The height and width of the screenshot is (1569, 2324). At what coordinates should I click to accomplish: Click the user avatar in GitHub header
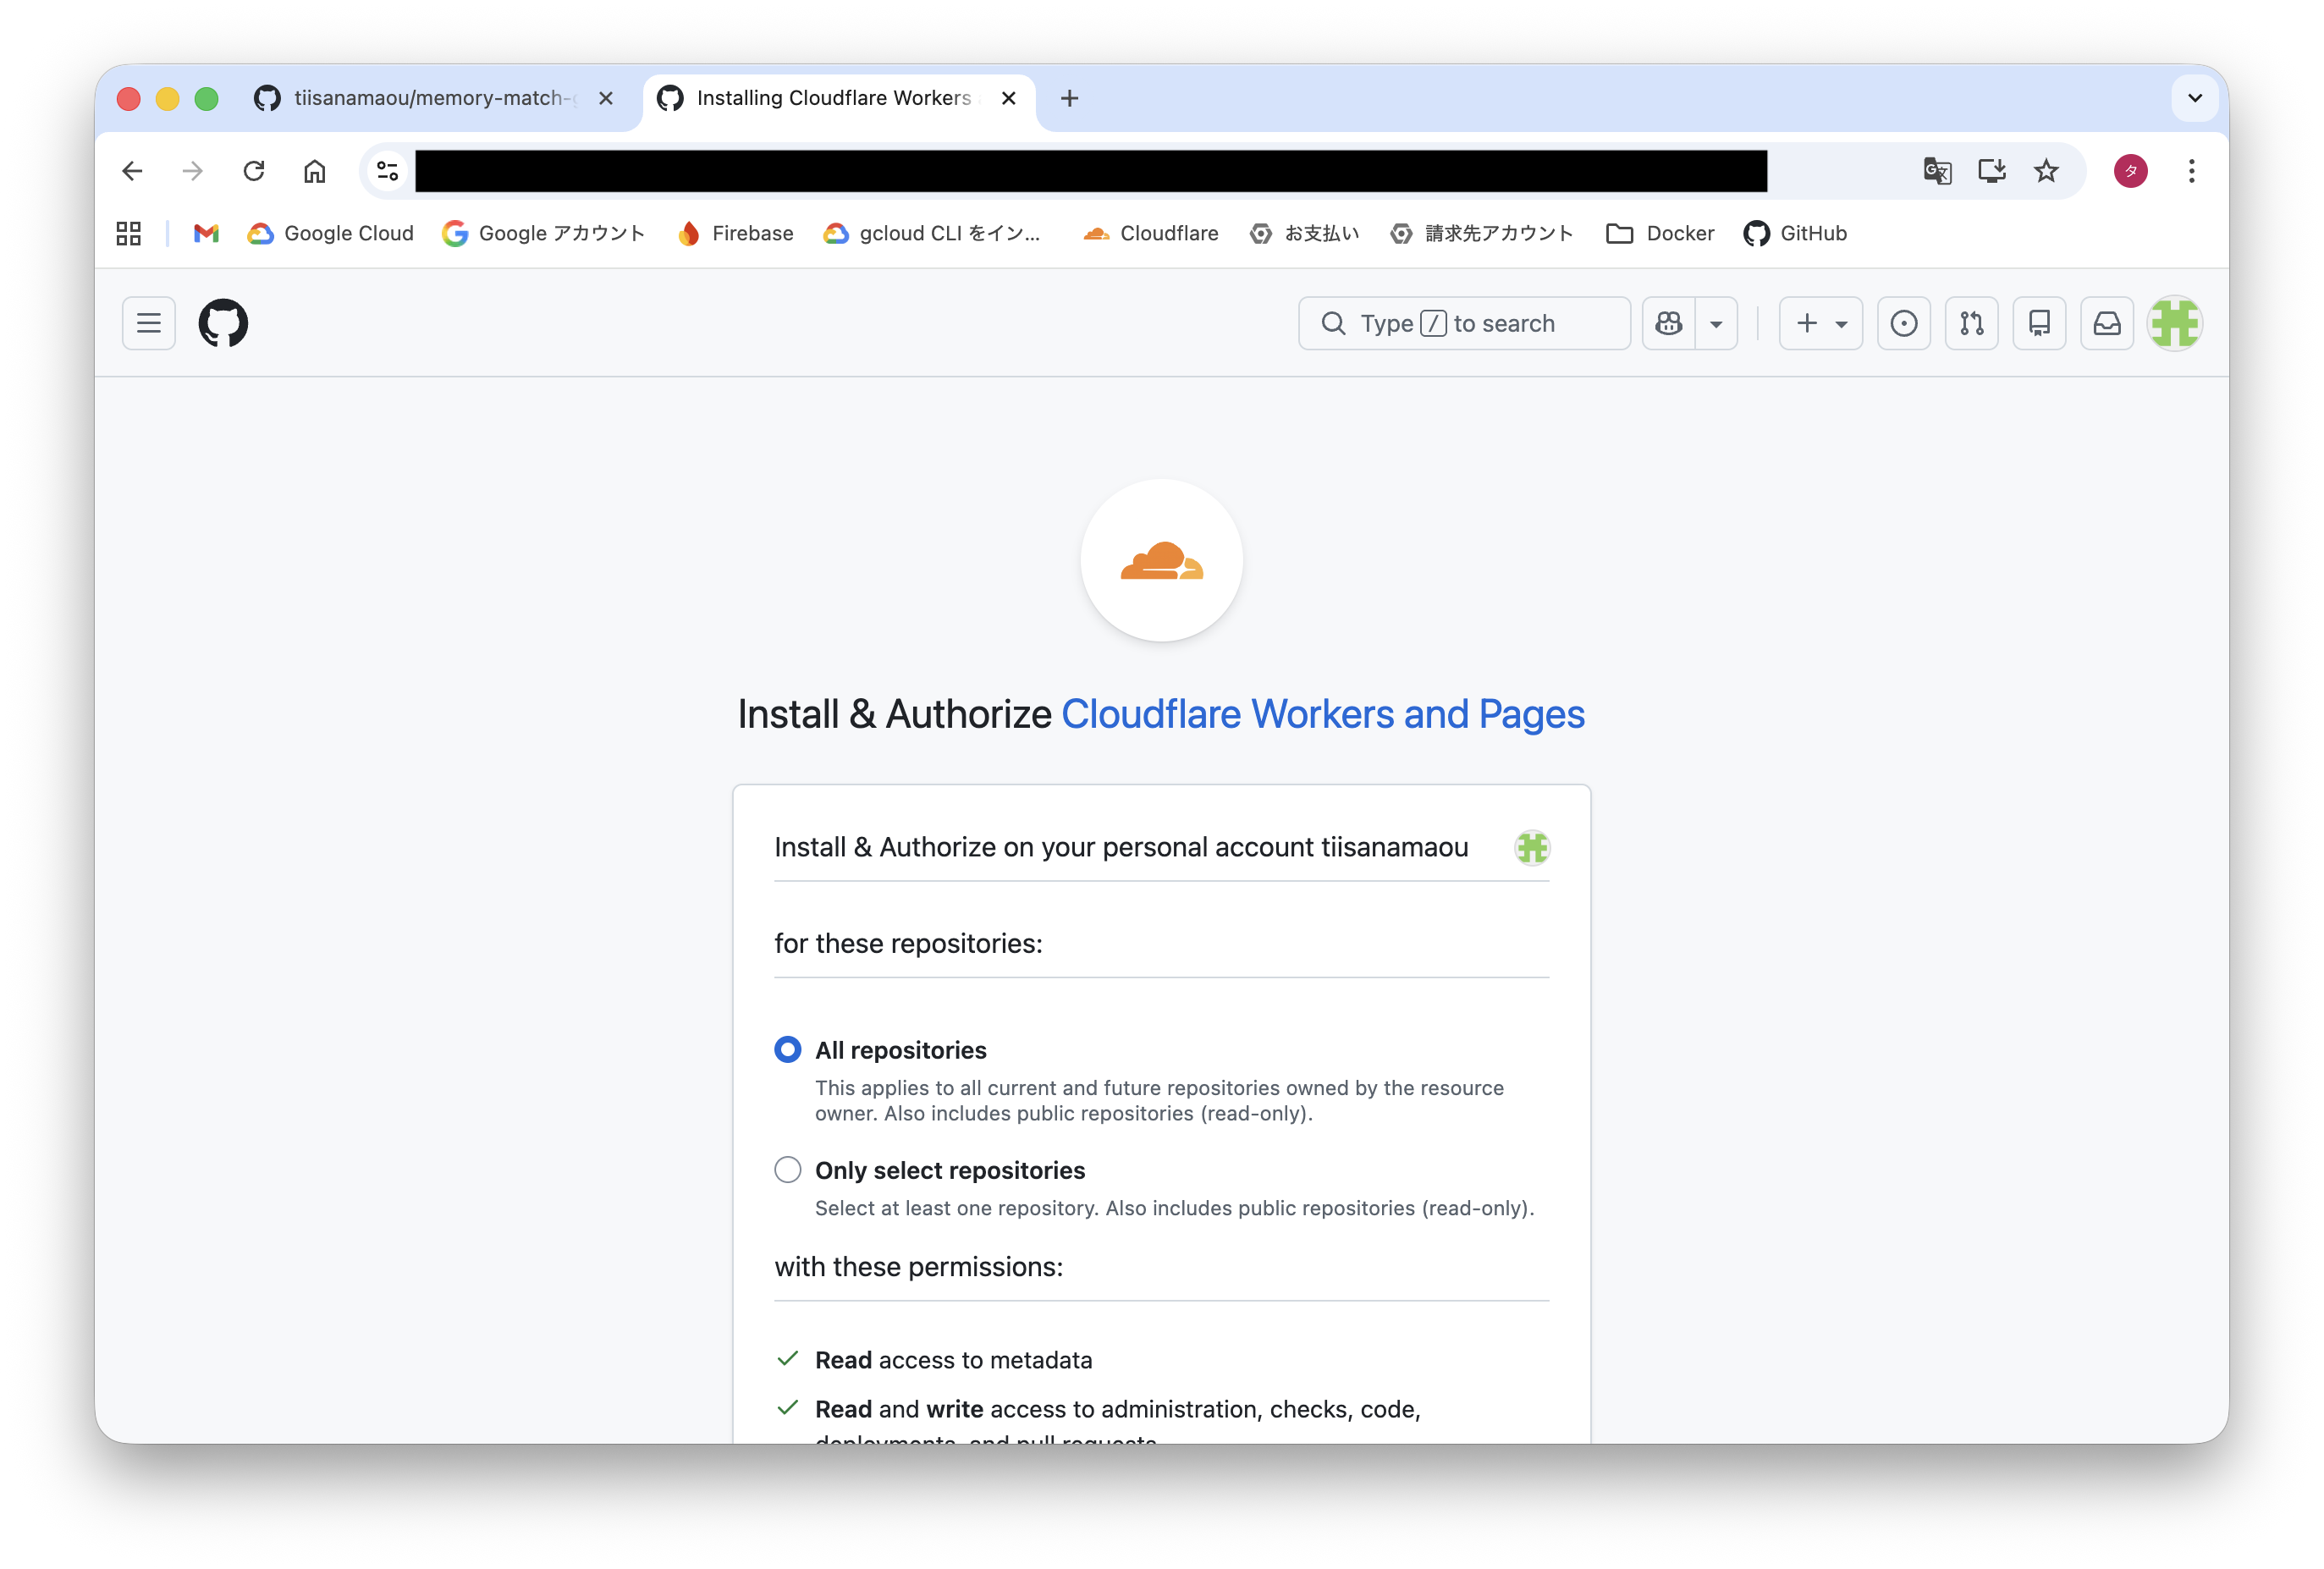point(2174,323)
